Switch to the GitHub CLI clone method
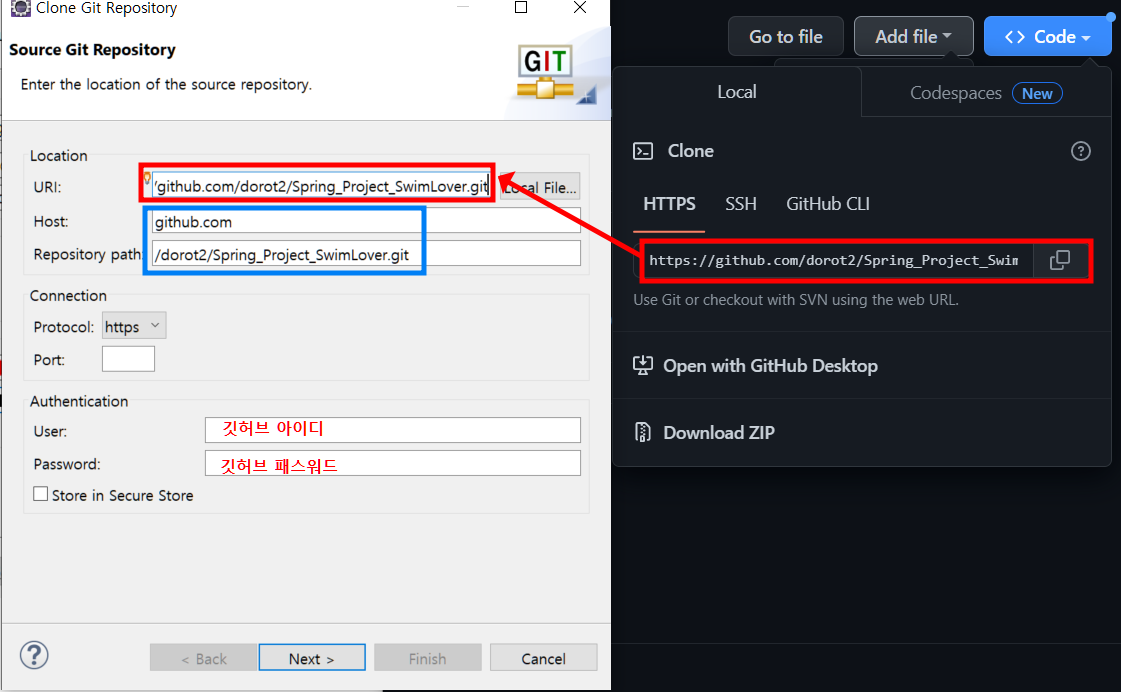The width and height of the screenshot is (1121, 692). (827, 203)
